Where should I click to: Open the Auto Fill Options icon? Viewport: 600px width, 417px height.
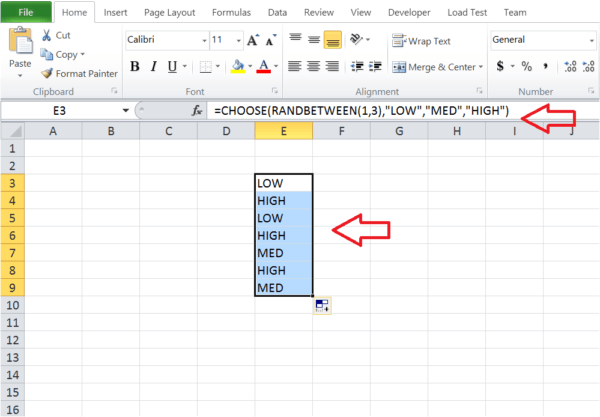tap(322, 306)
